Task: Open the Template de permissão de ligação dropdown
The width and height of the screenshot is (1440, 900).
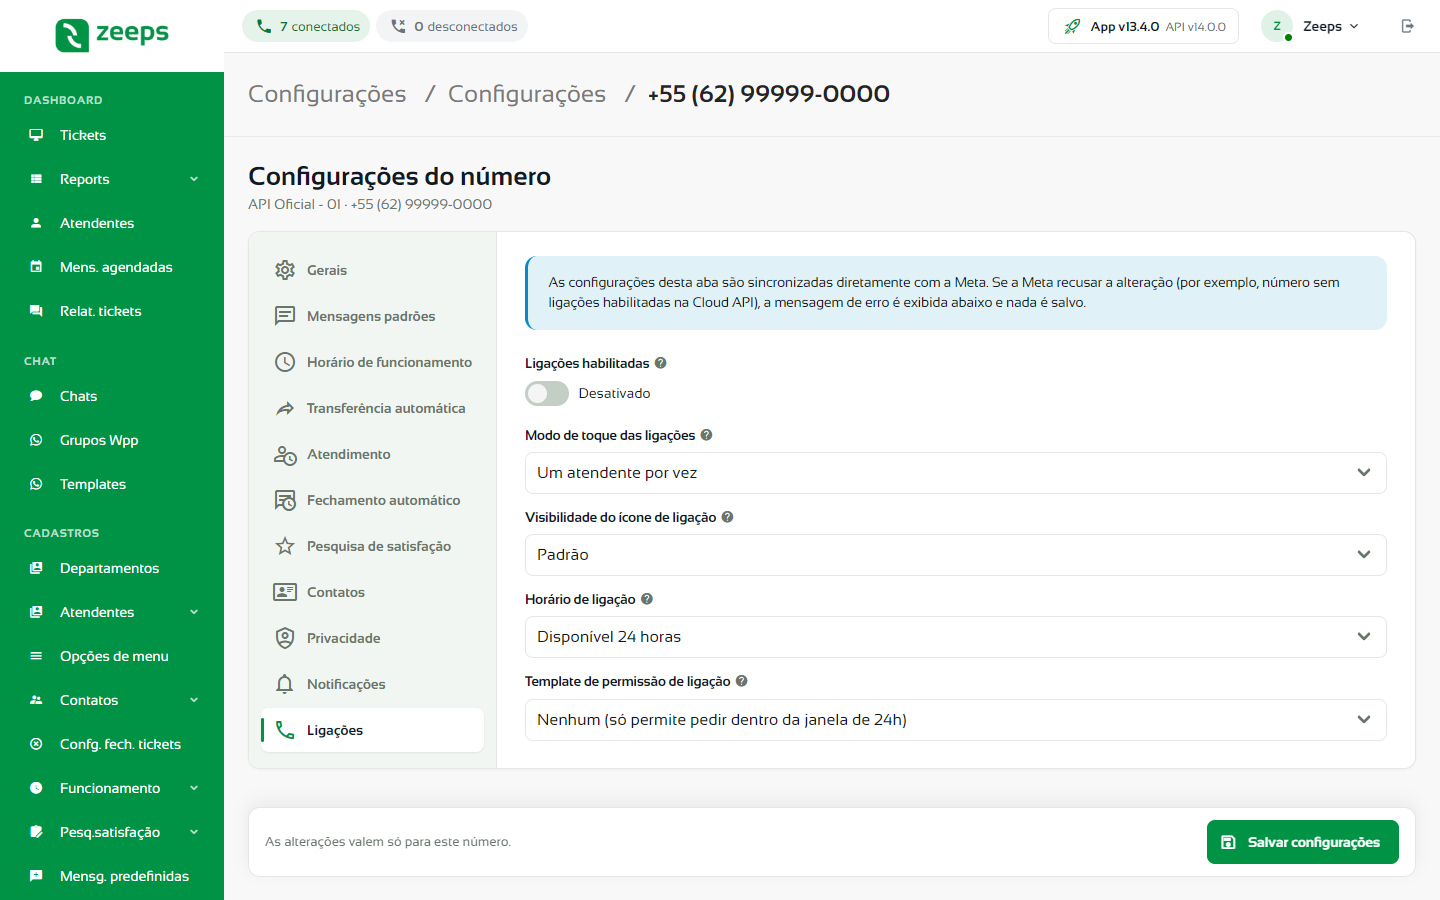Action: (x=955, y=720)
